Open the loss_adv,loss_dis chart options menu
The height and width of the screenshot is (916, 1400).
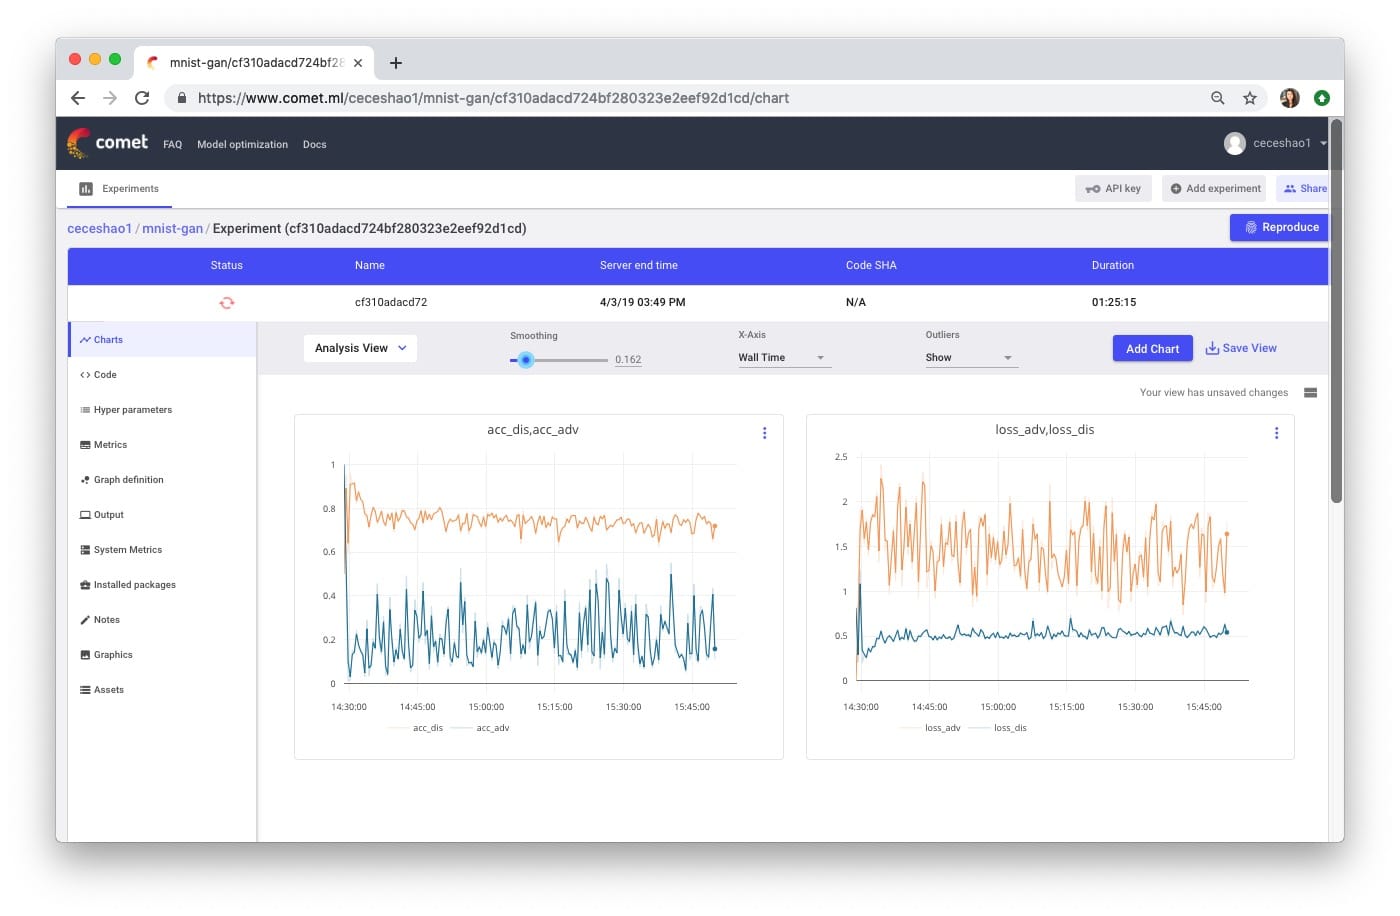tap(1276, 433)
